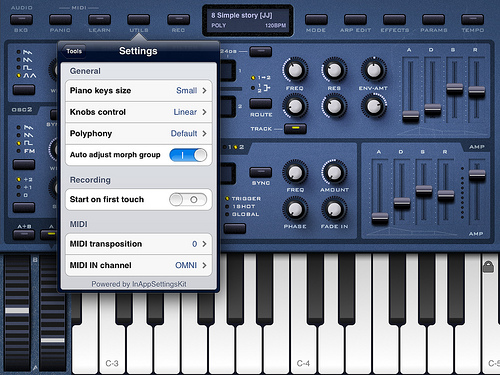
Task: Open MIDI transposition setting row
Action: tap(139, 244)
